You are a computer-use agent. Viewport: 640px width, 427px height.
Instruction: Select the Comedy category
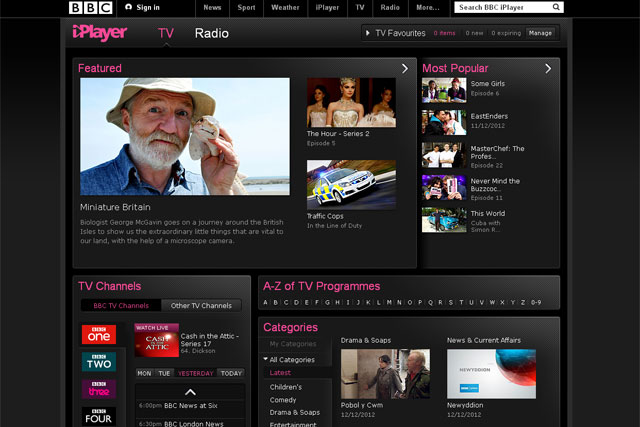pos(283,400)
